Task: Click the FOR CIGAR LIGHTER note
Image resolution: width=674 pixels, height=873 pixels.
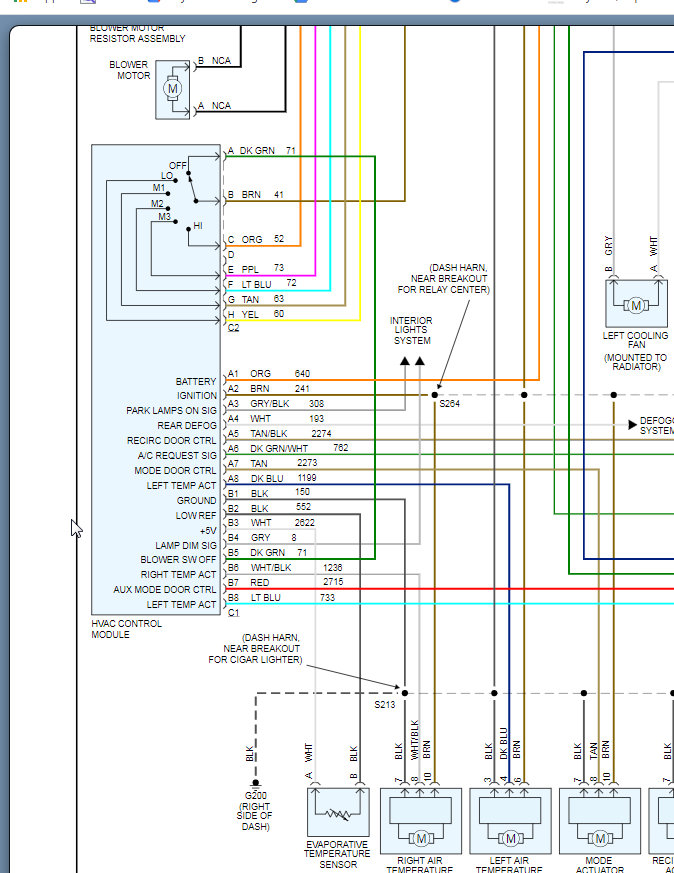Action: click(x=255, y=659)
